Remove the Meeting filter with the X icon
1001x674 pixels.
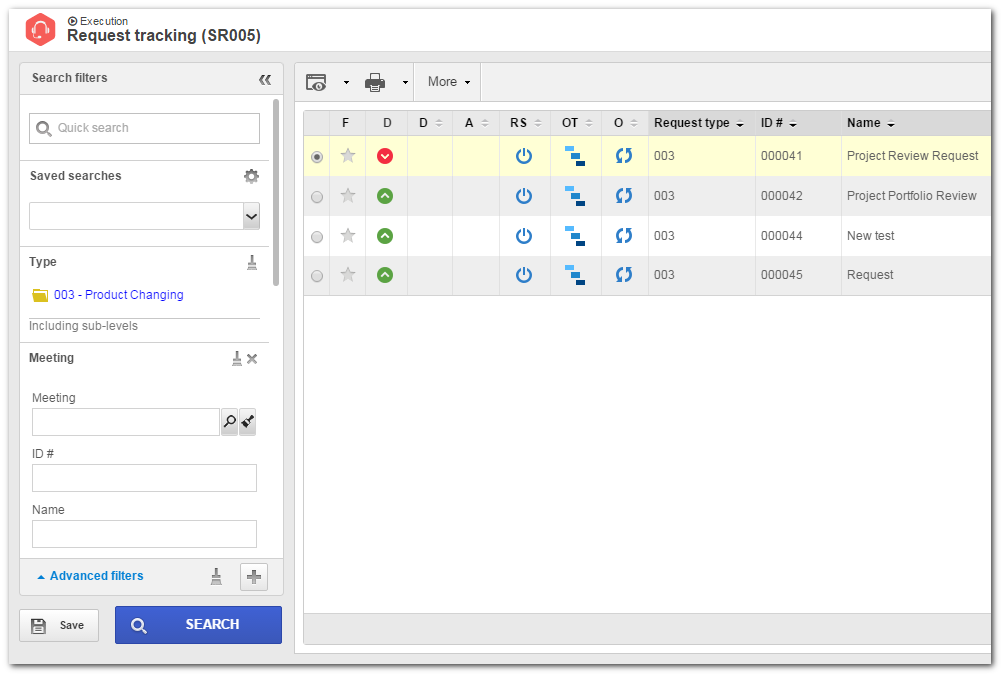(252, 359)
